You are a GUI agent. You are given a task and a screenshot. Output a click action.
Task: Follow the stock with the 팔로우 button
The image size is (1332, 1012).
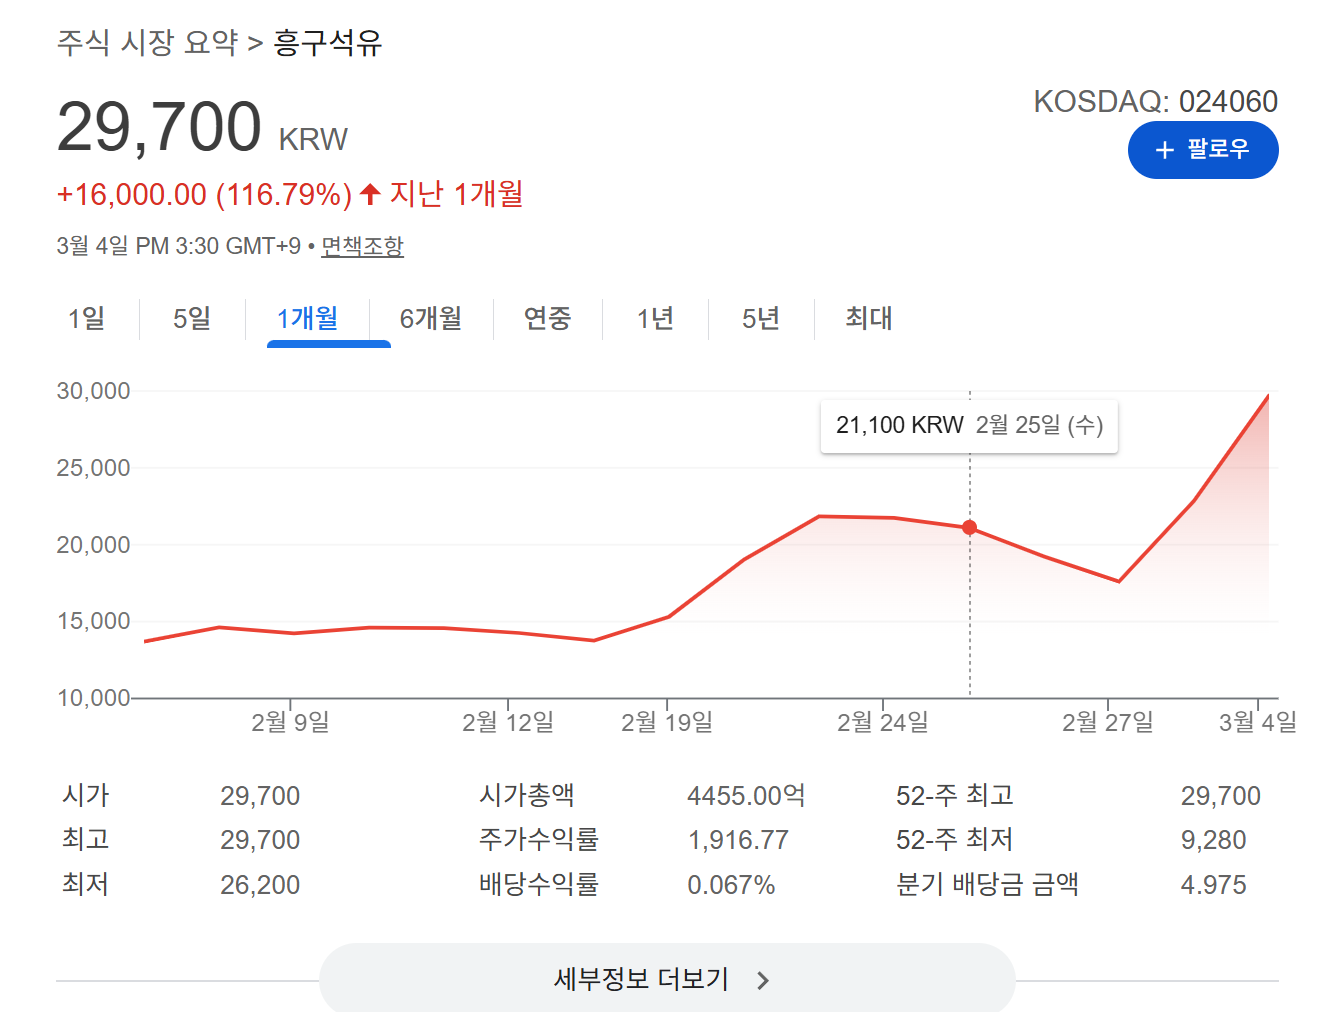[1203, 150]
